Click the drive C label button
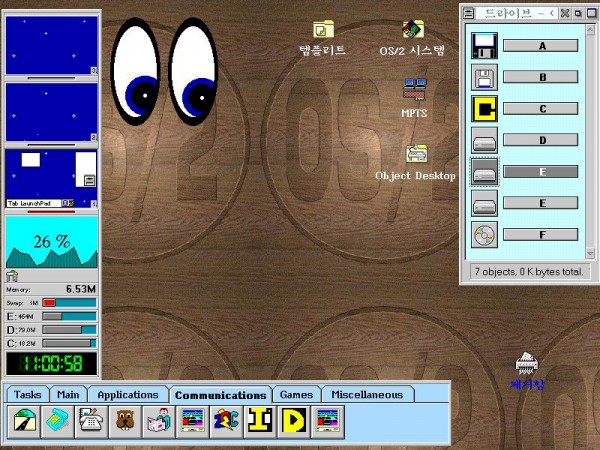The image size is (600, 450). (x=540, y=108)
